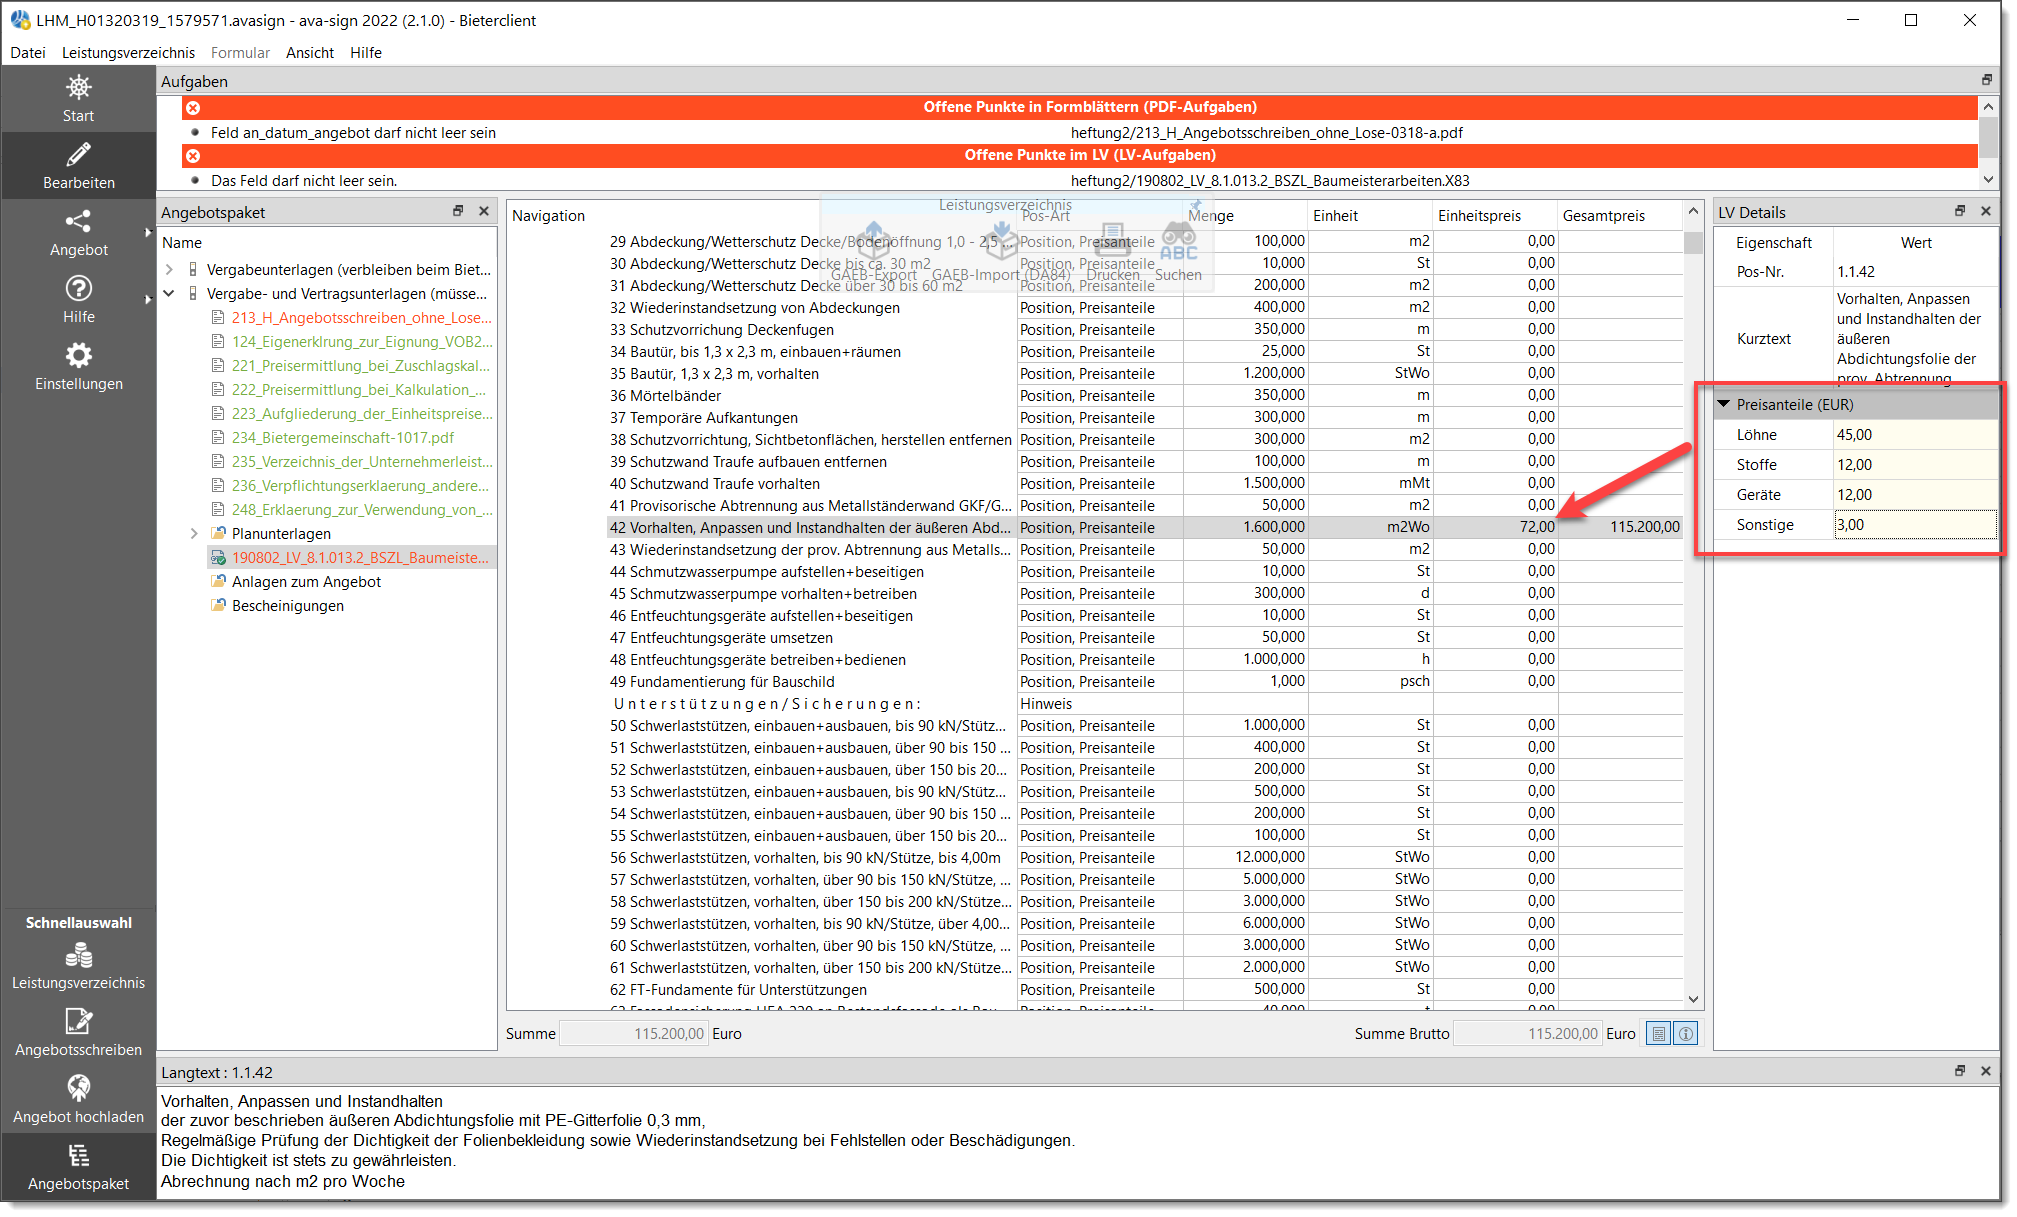
Task: Close the Langtext panel
Action: point(1986,1071)
